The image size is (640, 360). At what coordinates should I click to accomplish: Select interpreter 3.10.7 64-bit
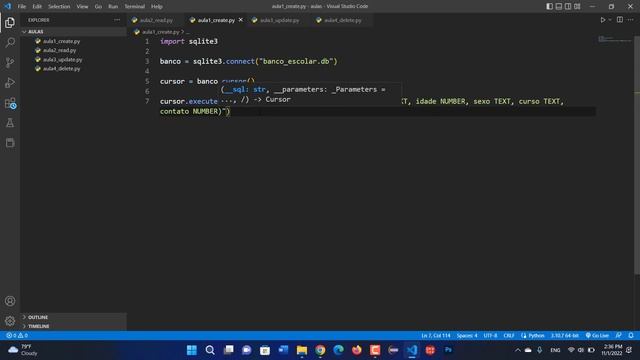pos(564,335)
